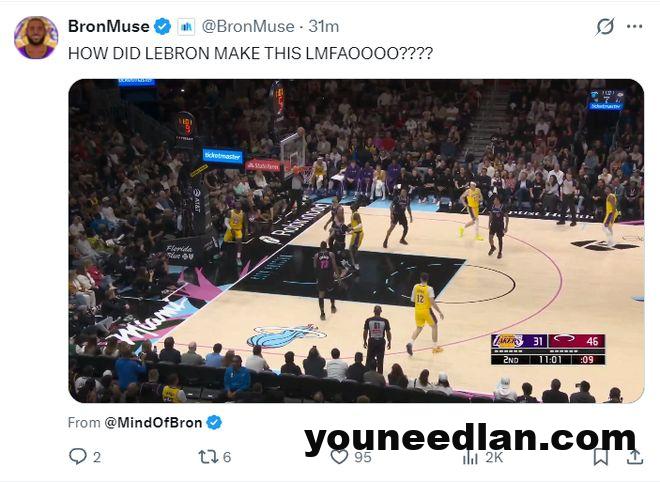Open the @BronMuse handle link
Viewport: 660px width, 482px height.
pyautogui.click(x=248, y=27)
